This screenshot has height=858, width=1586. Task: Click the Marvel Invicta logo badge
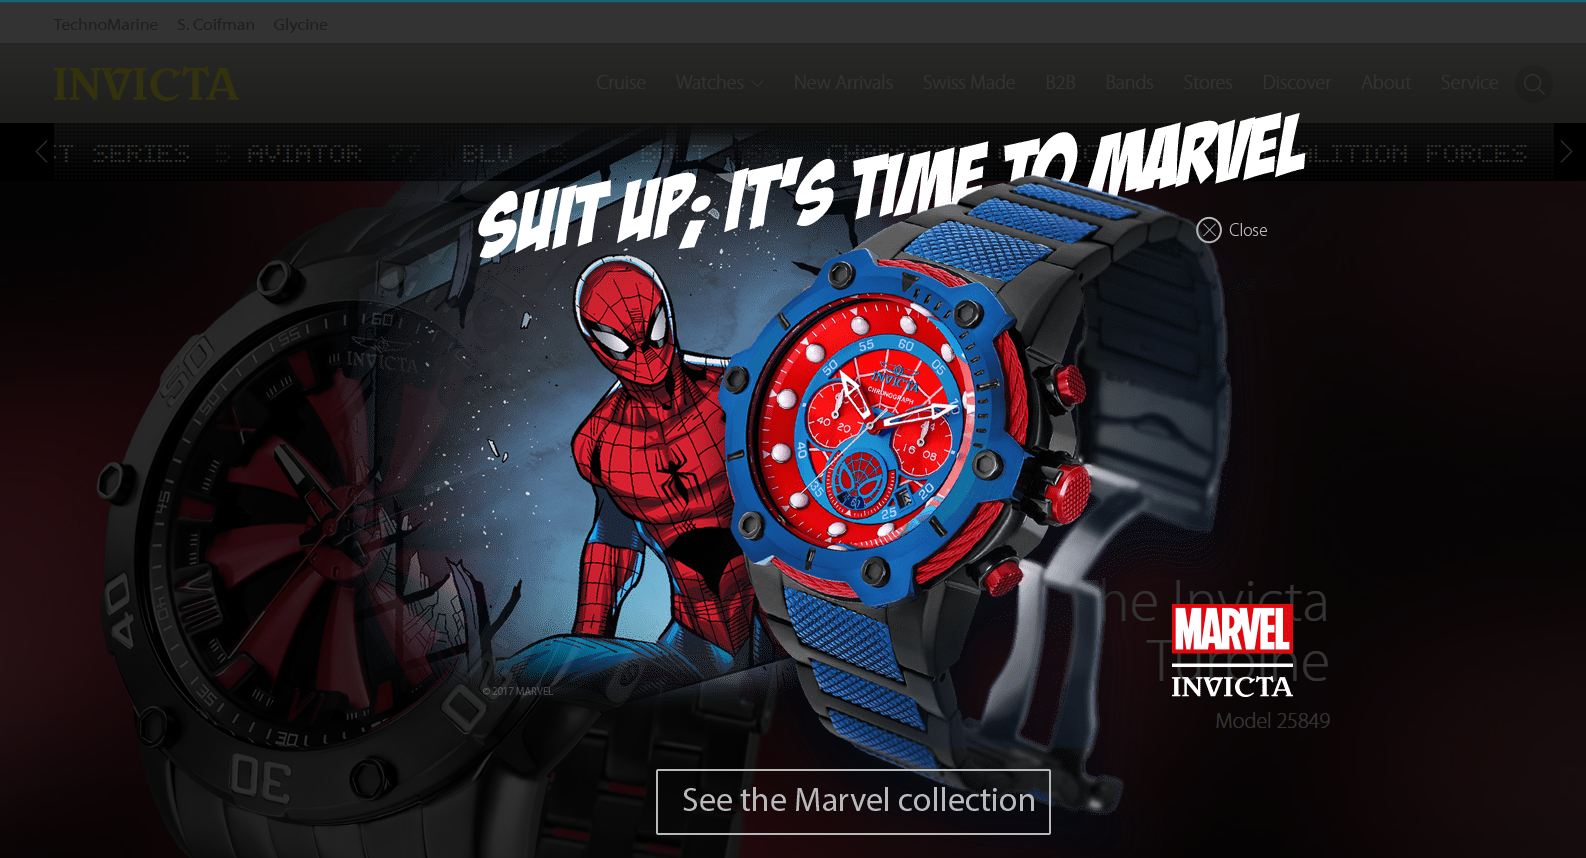pyautogui.click(x=1232, y=650)
